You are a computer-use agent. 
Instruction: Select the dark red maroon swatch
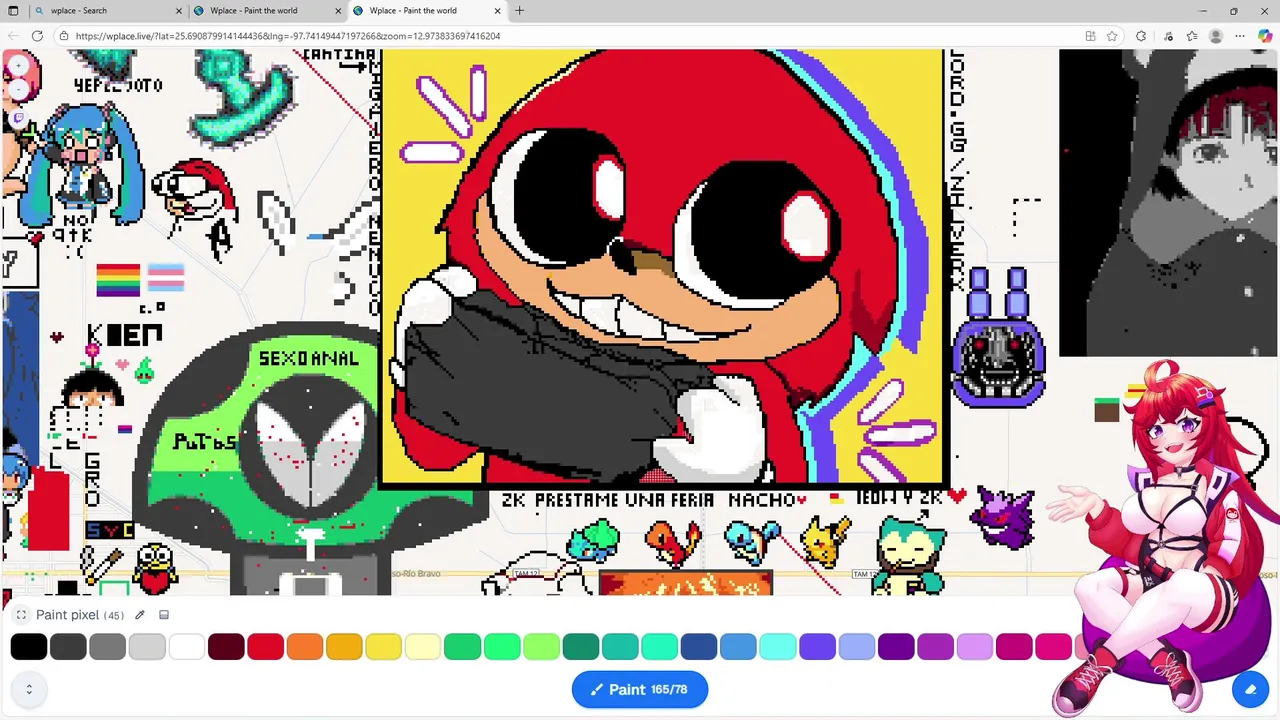[226, 646]
